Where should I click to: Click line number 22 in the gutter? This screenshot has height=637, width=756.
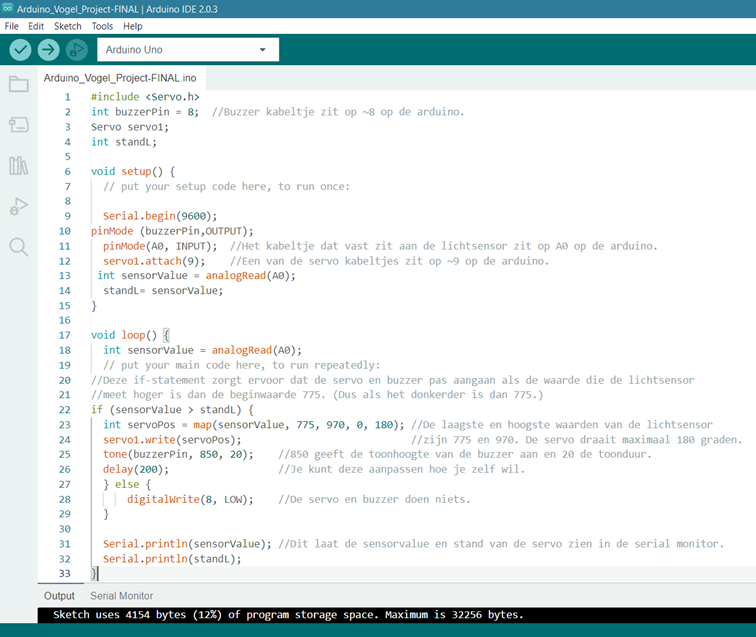(x=65, y=410)
